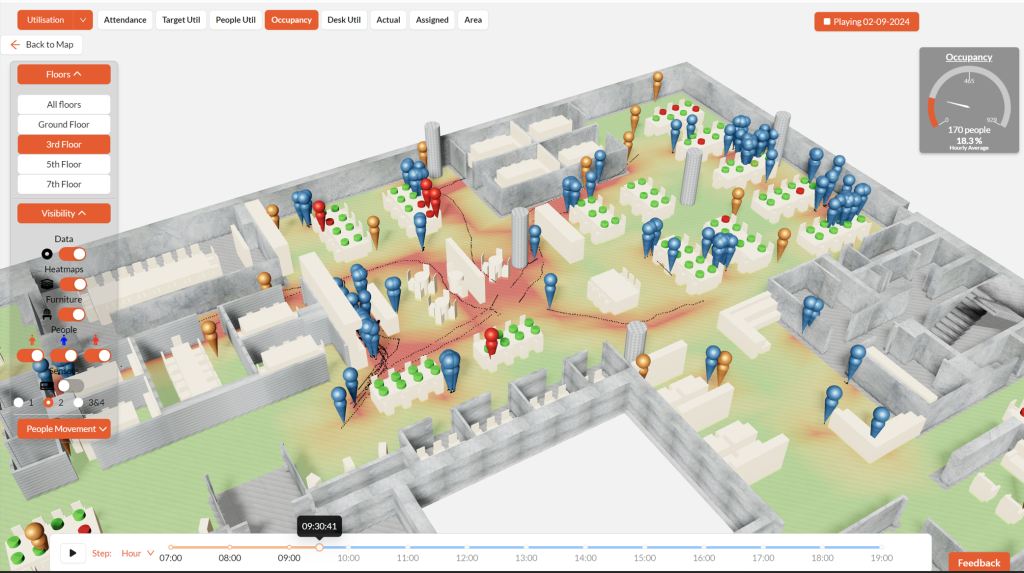
Task: Open the Utilisation dropdown arrow
Action: coord(83,20)
